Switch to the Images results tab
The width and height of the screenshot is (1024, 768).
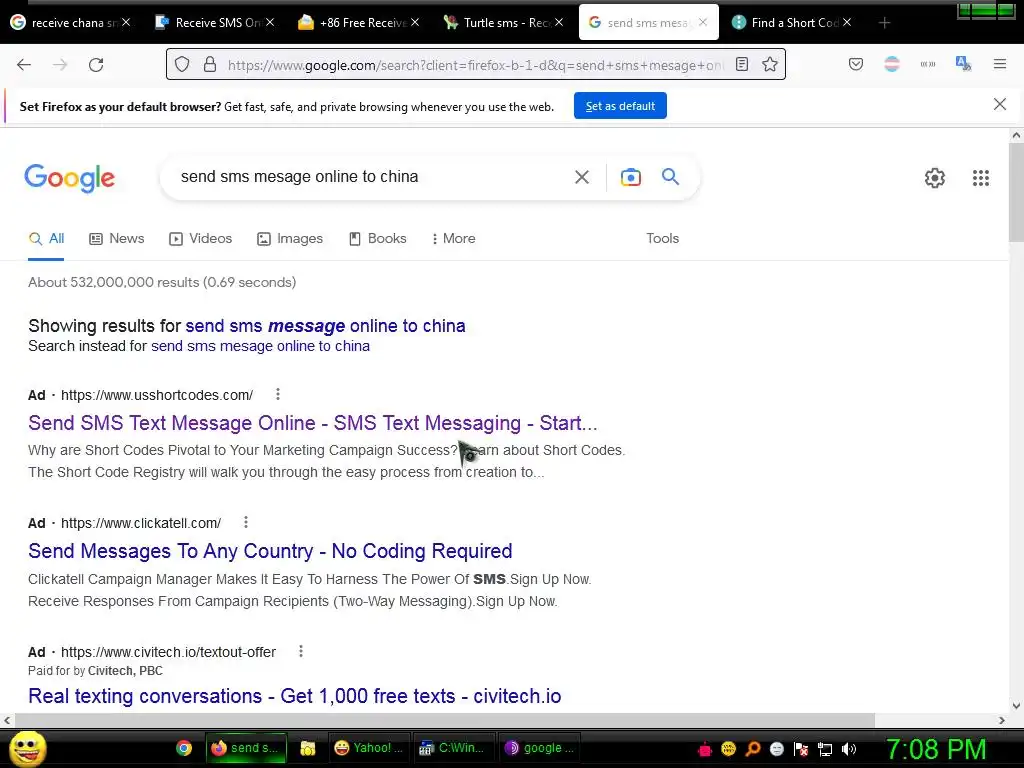tap(290, 238)
